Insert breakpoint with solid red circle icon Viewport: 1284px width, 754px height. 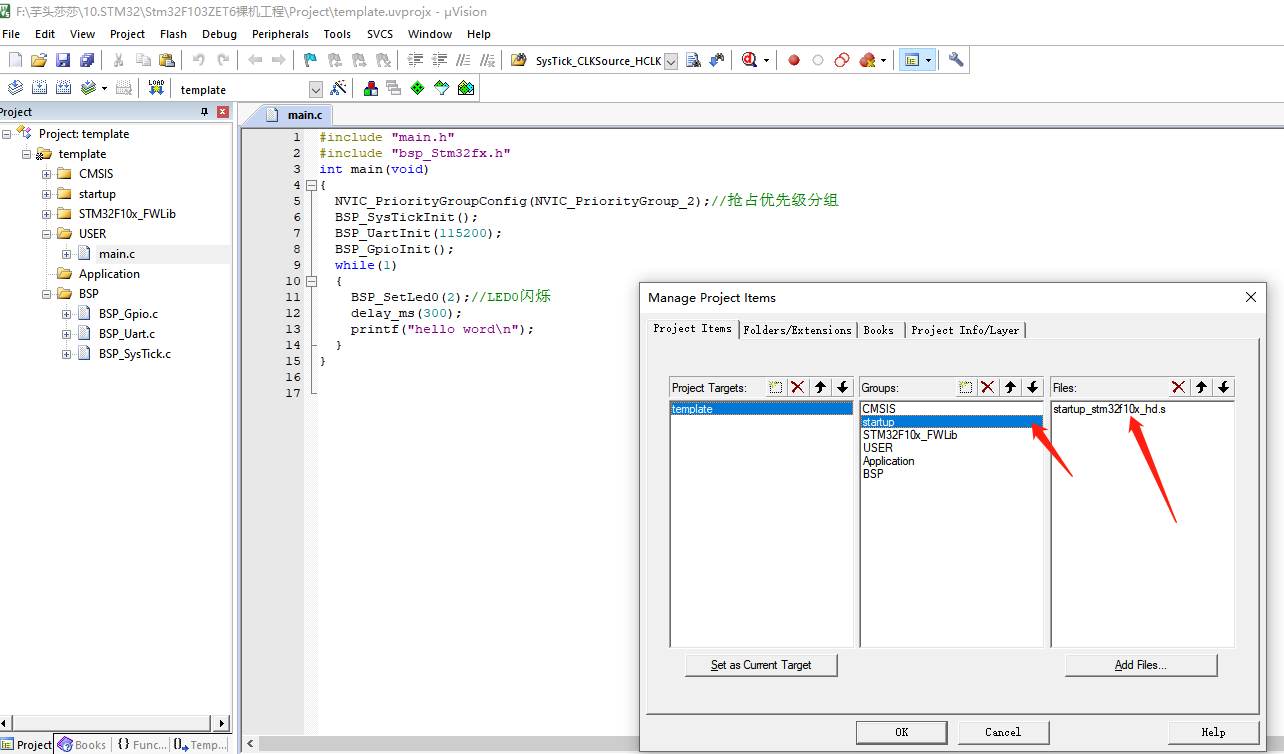(x=794, y=60)
